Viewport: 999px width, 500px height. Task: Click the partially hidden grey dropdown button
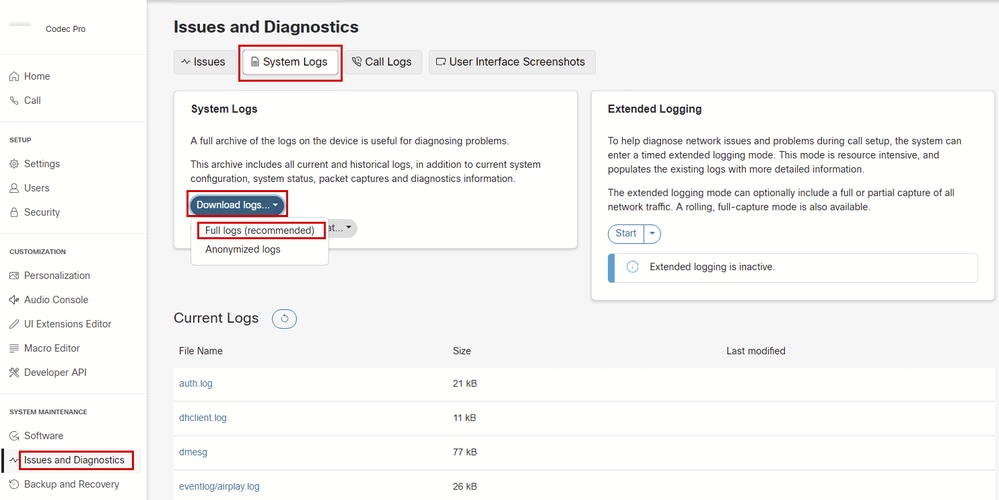[343, 227]
